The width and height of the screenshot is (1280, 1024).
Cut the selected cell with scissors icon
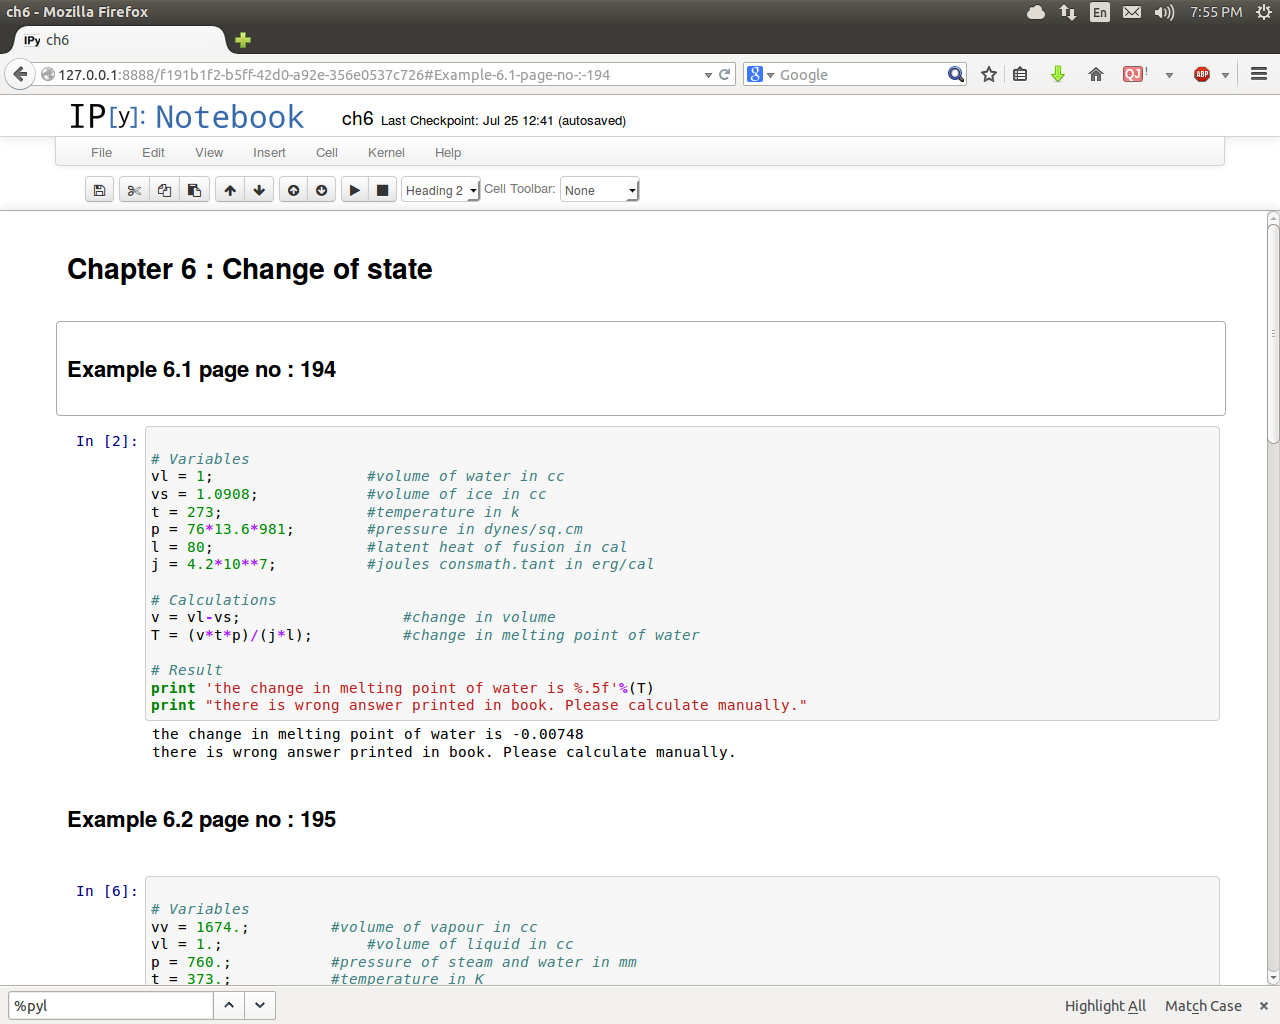134,190
